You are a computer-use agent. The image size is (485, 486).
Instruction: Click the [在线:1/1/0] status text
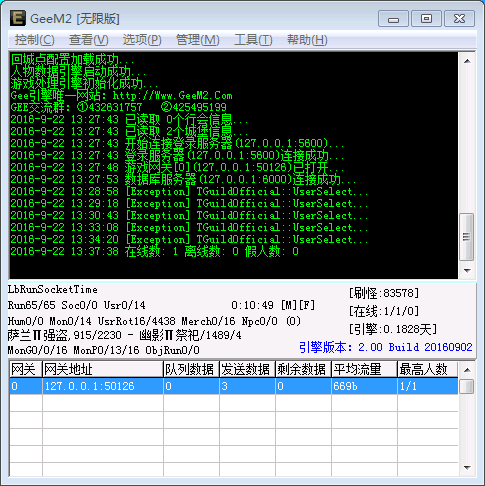click(384, 311)
